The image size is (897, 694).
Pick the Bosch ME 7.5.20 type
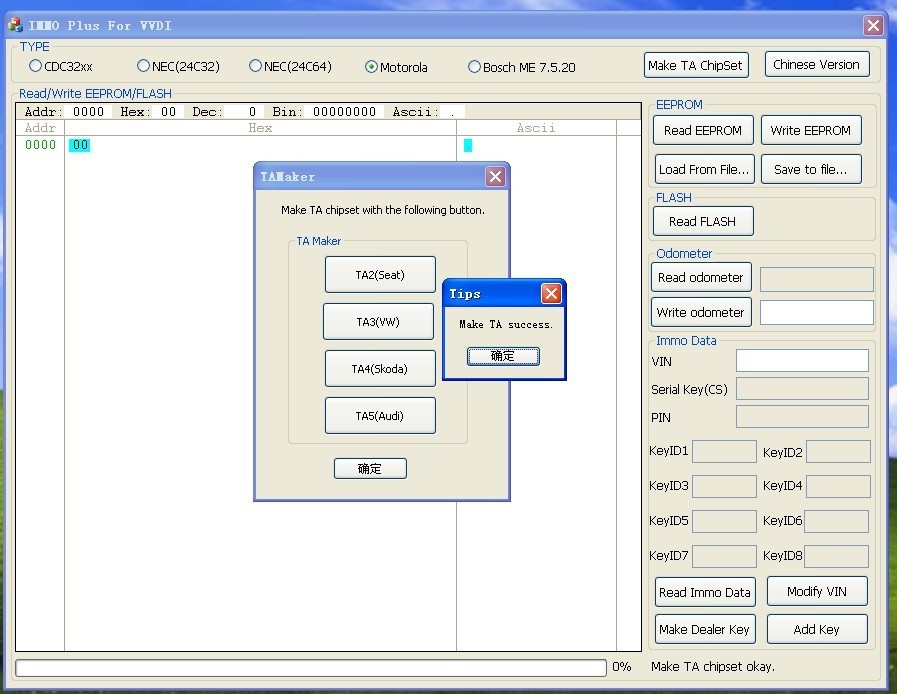point(474,68)
